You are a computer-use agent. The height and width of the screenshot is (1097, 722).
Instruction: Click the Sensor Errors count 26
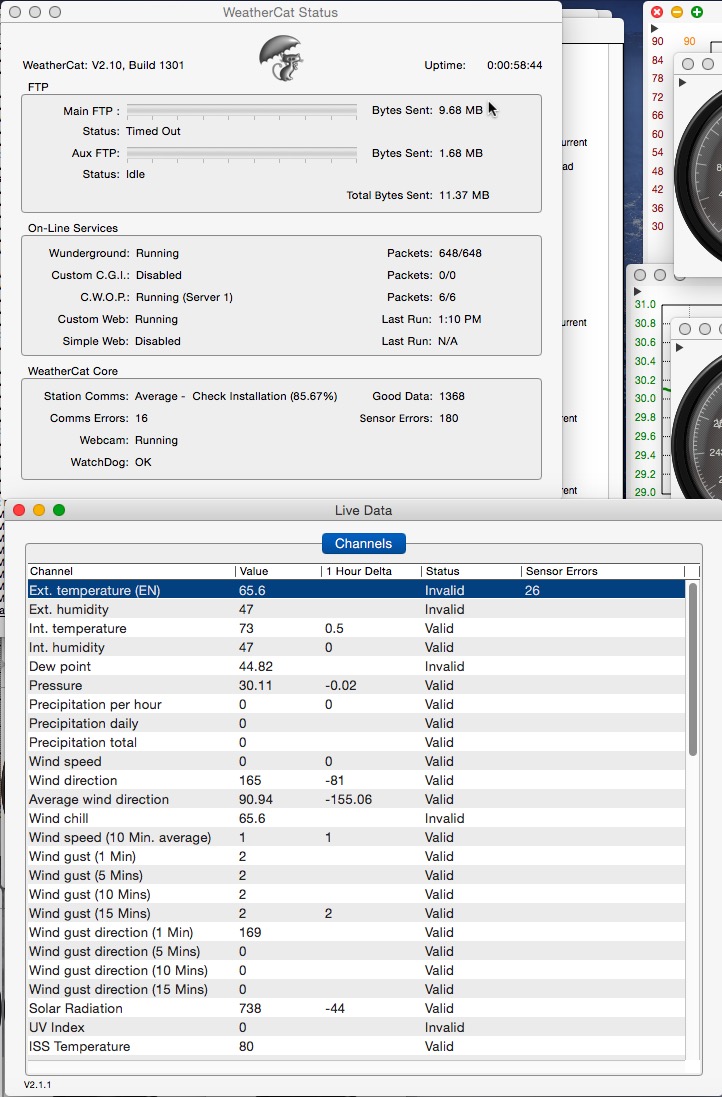click(532, 590)
